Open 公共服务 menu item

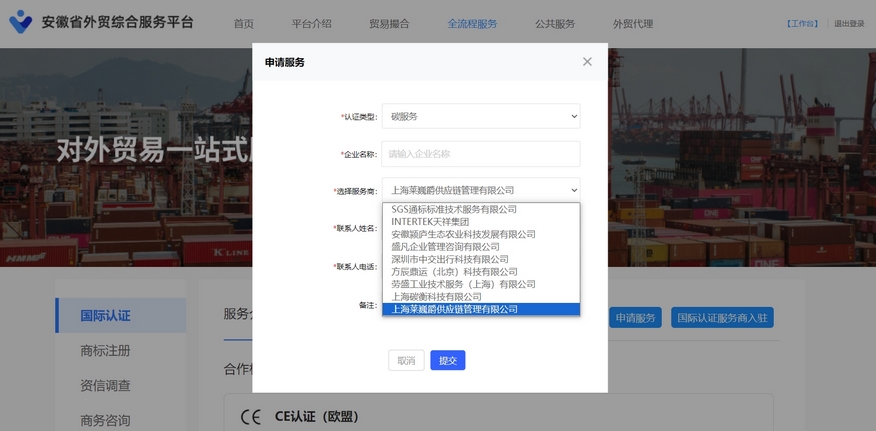(x=555, y=24)
